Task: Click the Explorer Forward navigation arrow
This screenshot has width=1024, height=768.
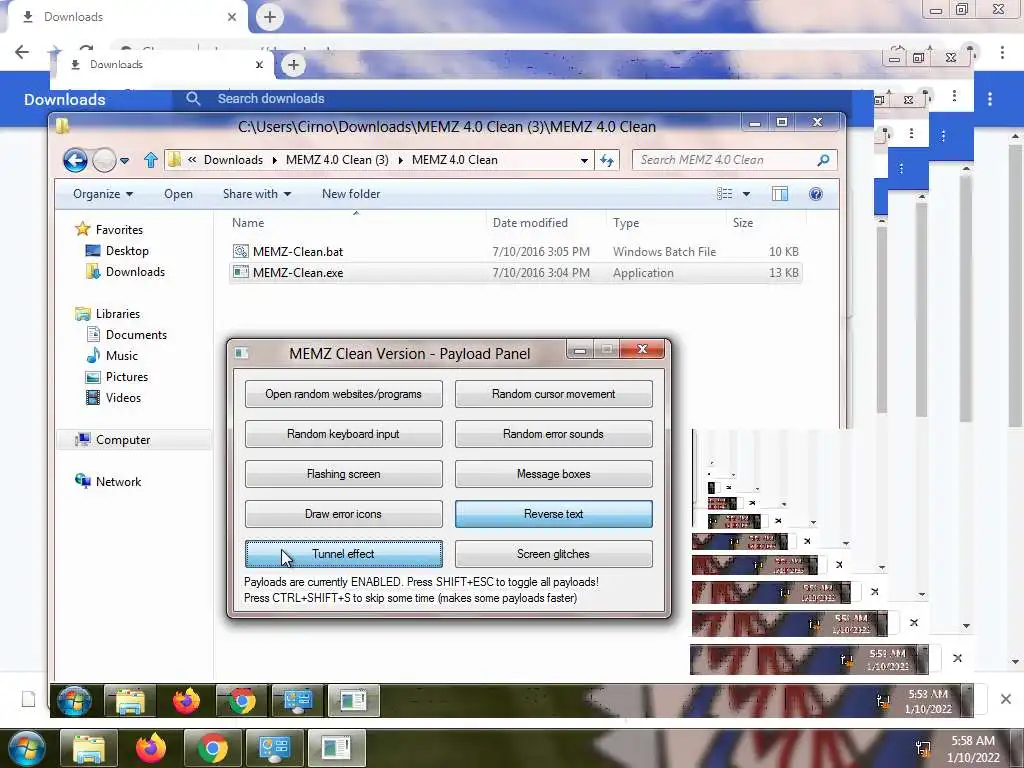Action: 104,160
